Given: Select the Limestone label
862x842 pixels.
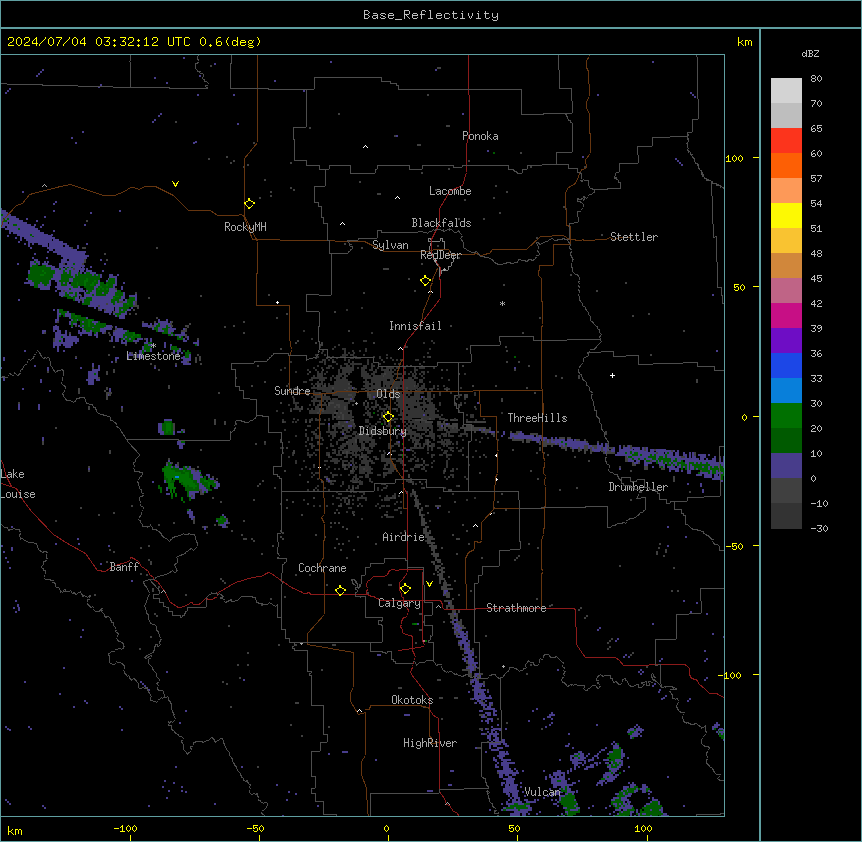Looking at the screenshot, I should [x=153, y=356].
